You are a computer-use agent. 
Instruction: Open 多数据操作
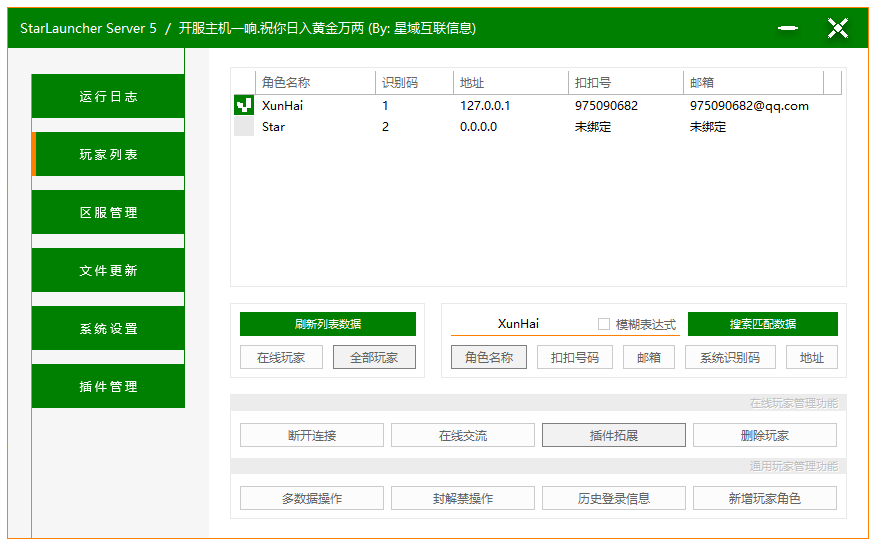click(x=312, y=498)
